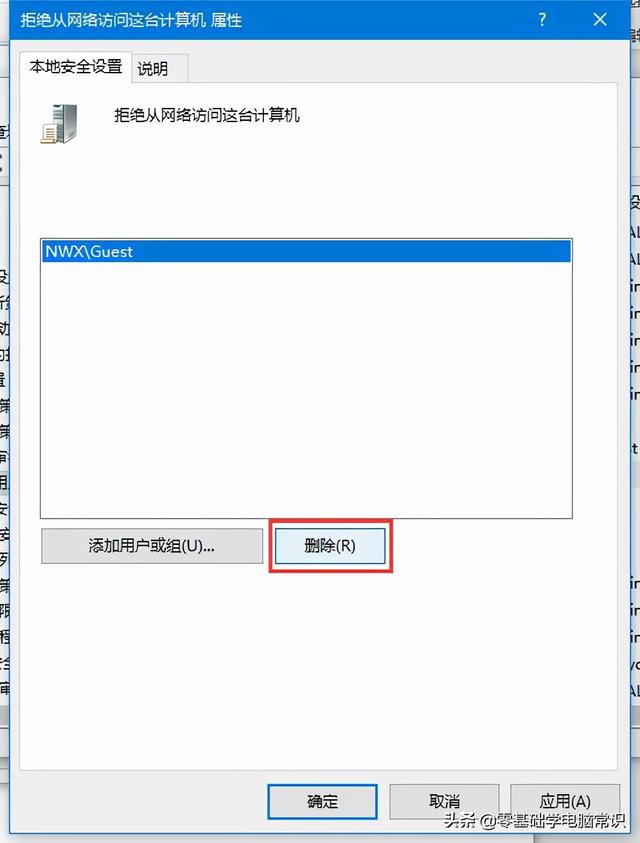Click the 头条 @零基础学电脑常识 watermark

coord(535,820)
